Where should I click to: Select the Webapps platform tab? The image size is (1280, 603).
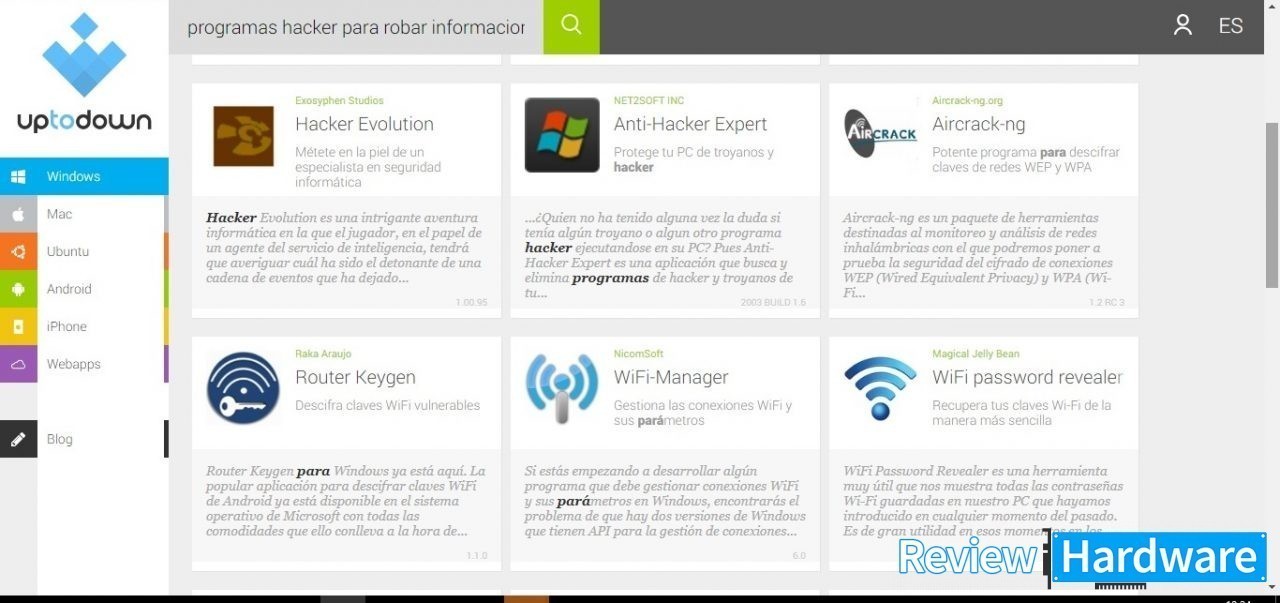click(84, 364)
